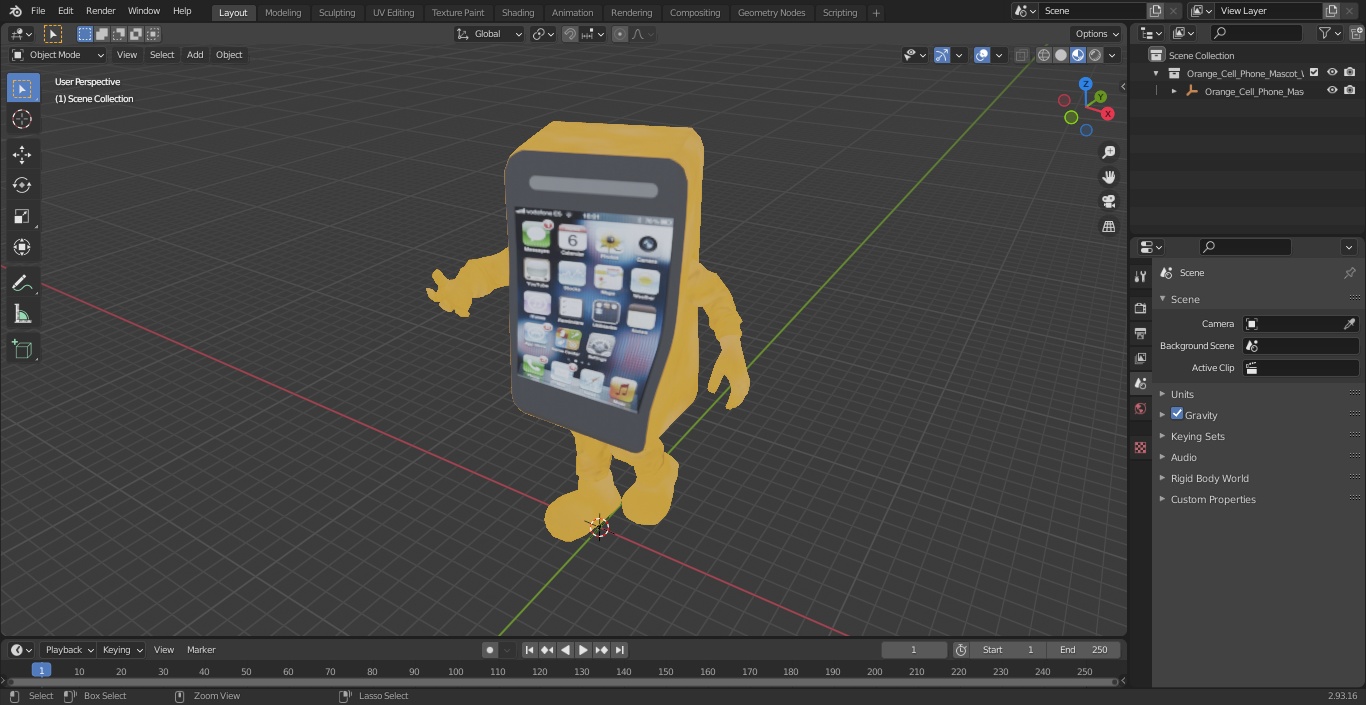Toggle the Gravity checkbox

[1177, 414]
